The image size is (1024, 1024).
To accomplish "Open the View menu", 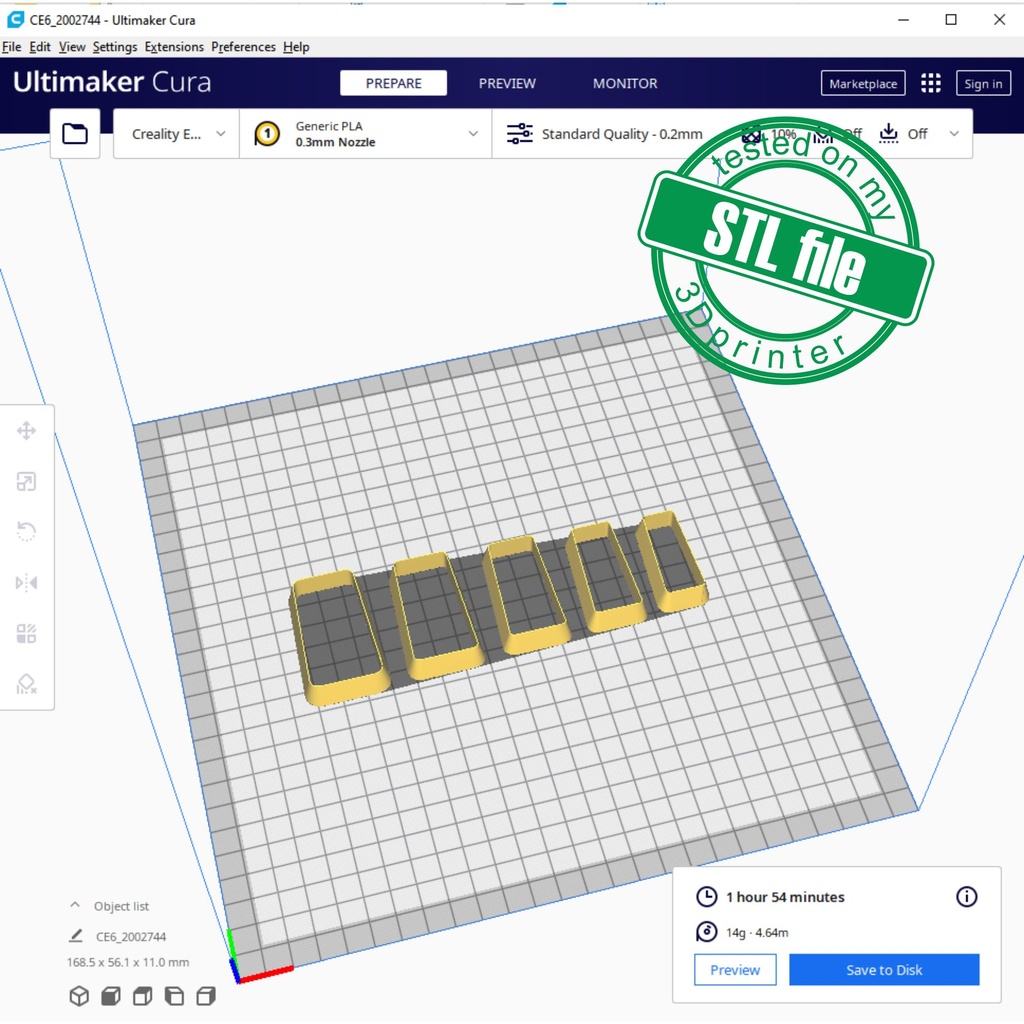I will pyautogui.click(x=72, y=47).
